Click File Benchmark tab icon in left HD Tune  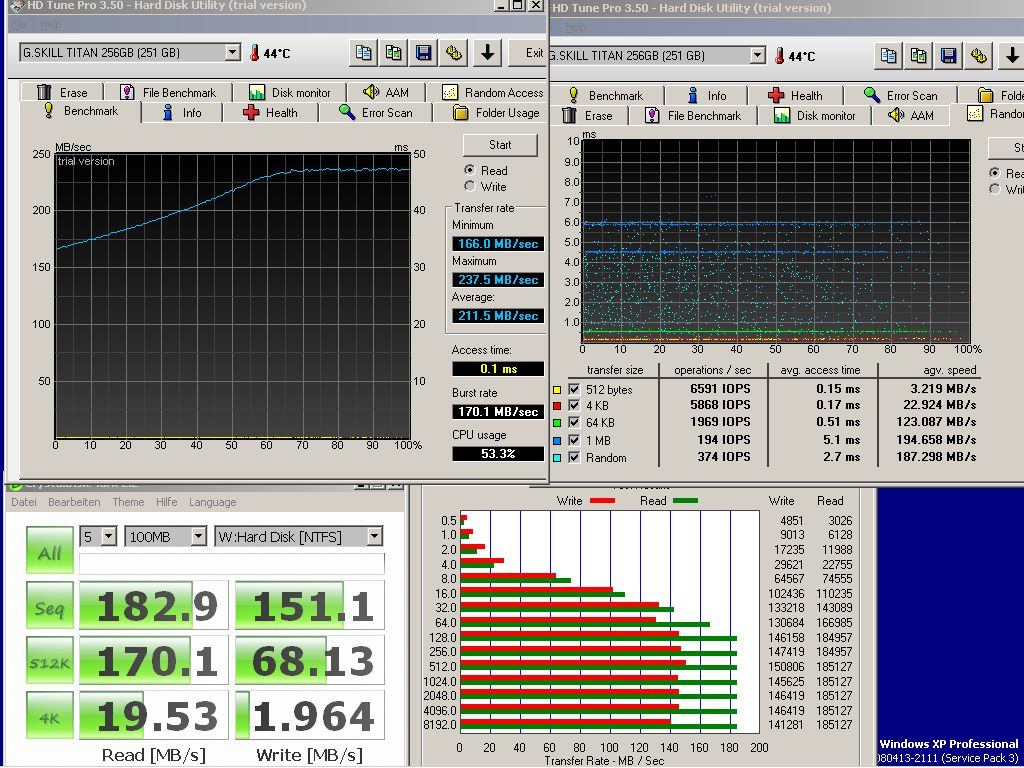coord(128,92)
